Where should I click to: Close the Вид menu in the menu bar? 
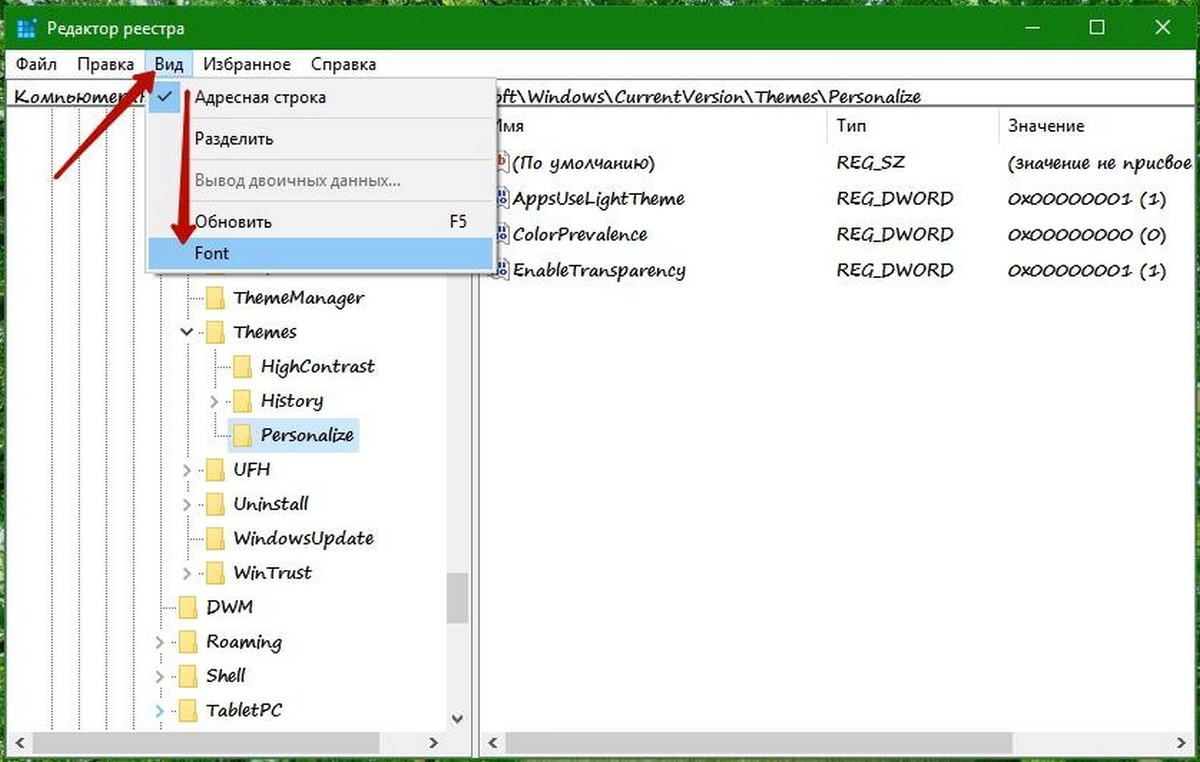pos(169,64)
